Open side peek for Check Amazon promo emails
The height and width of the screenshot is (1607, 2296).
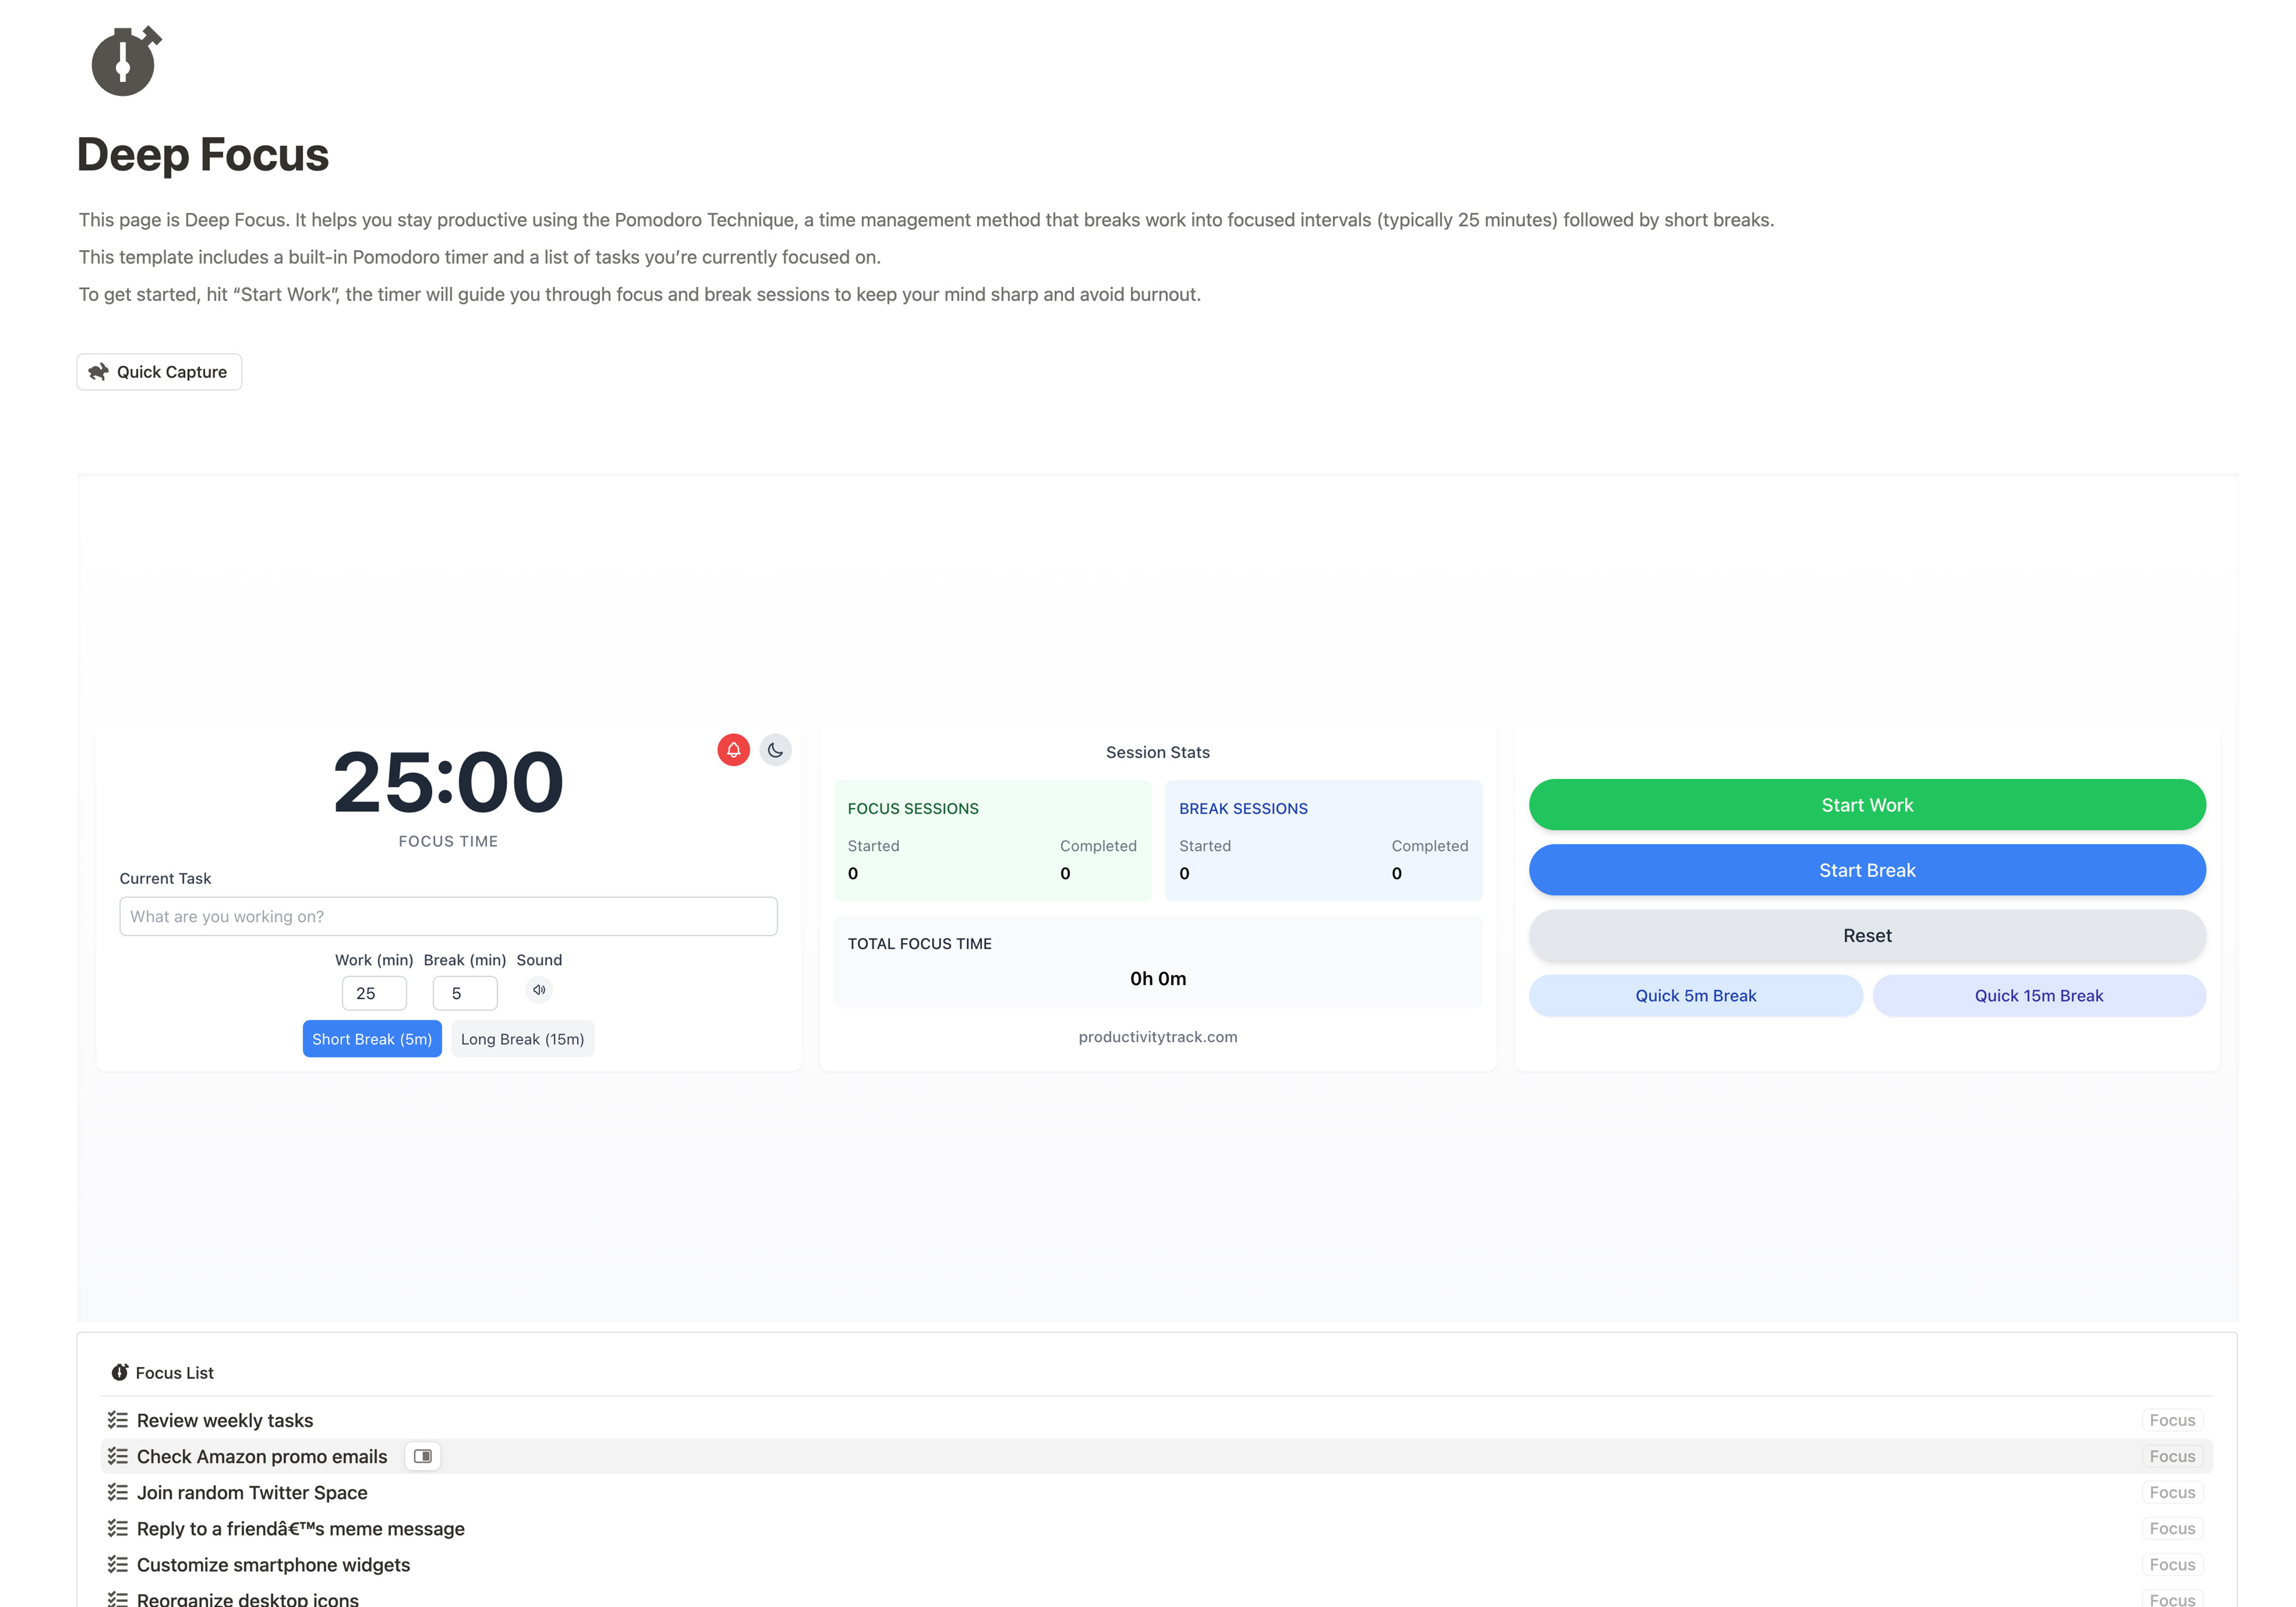tap(423, 1456)
